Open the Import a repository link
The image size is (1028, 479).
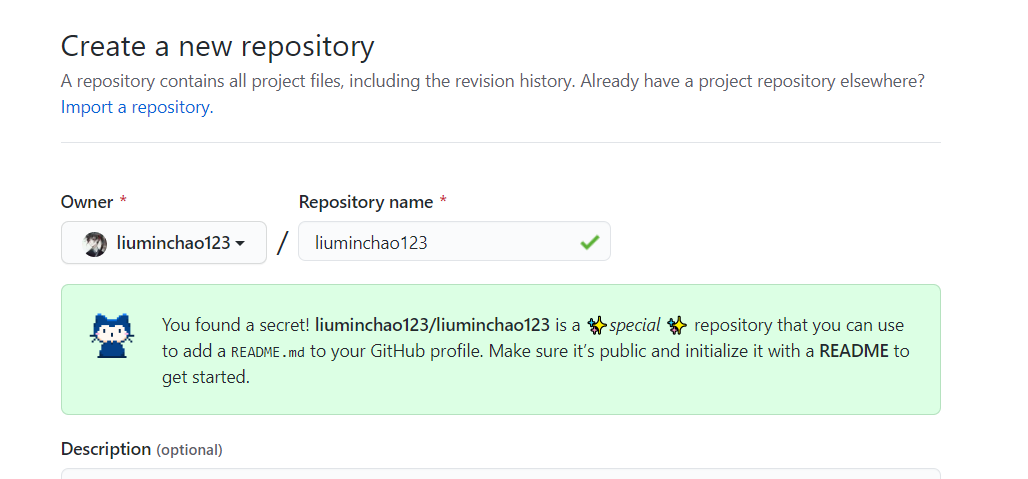pos(137,107)
